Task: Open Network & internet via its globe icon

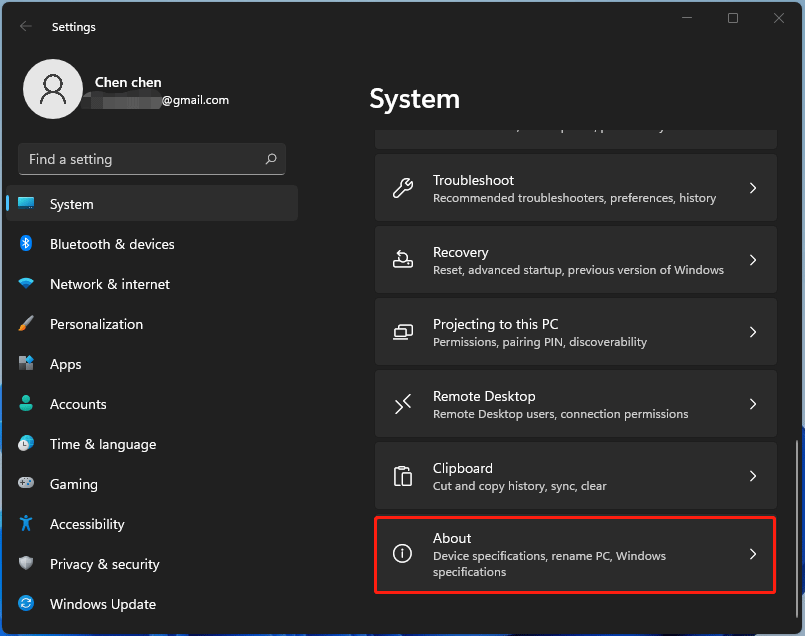Action: (28, 284)
